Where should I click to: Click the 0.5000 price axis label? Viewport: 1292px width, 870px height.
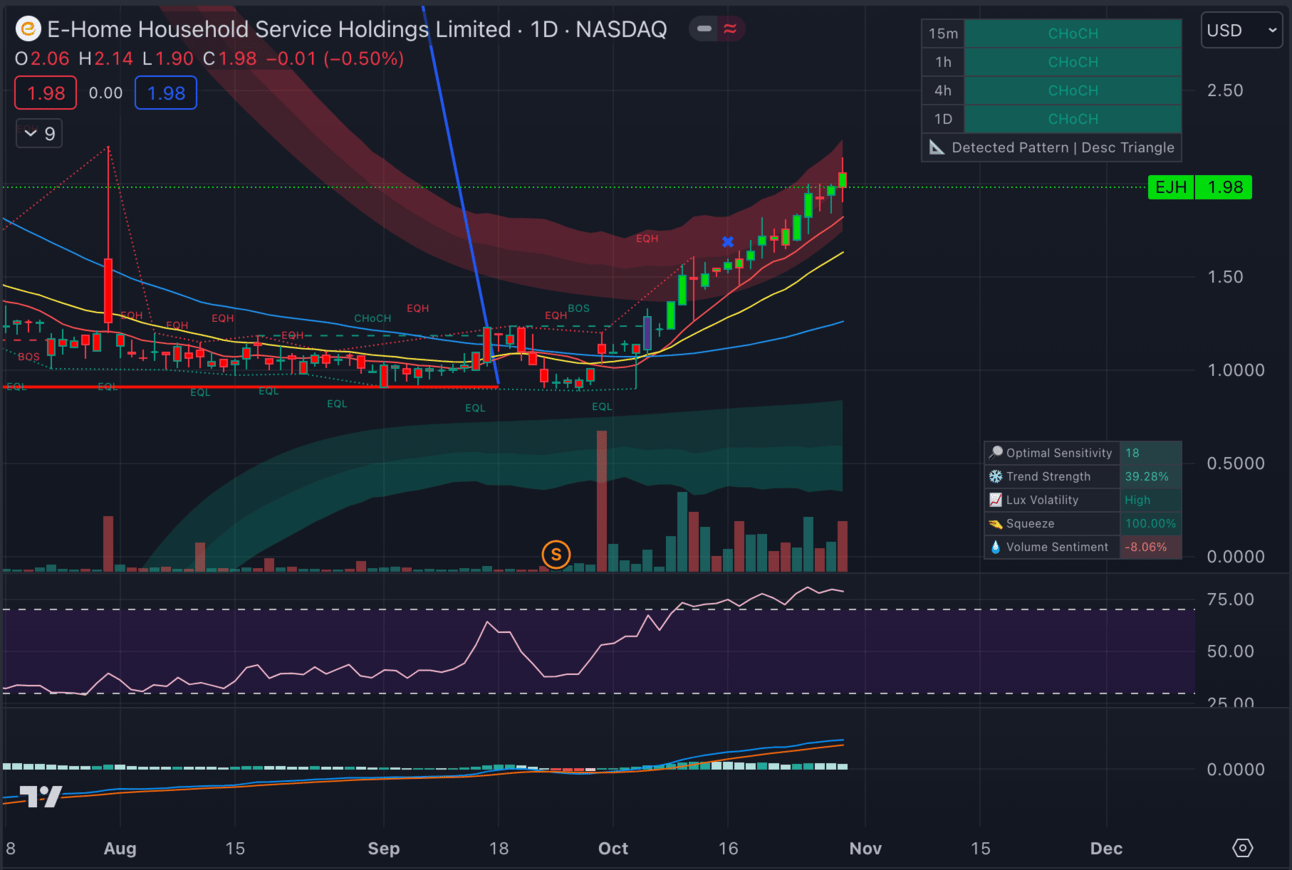1236,464
